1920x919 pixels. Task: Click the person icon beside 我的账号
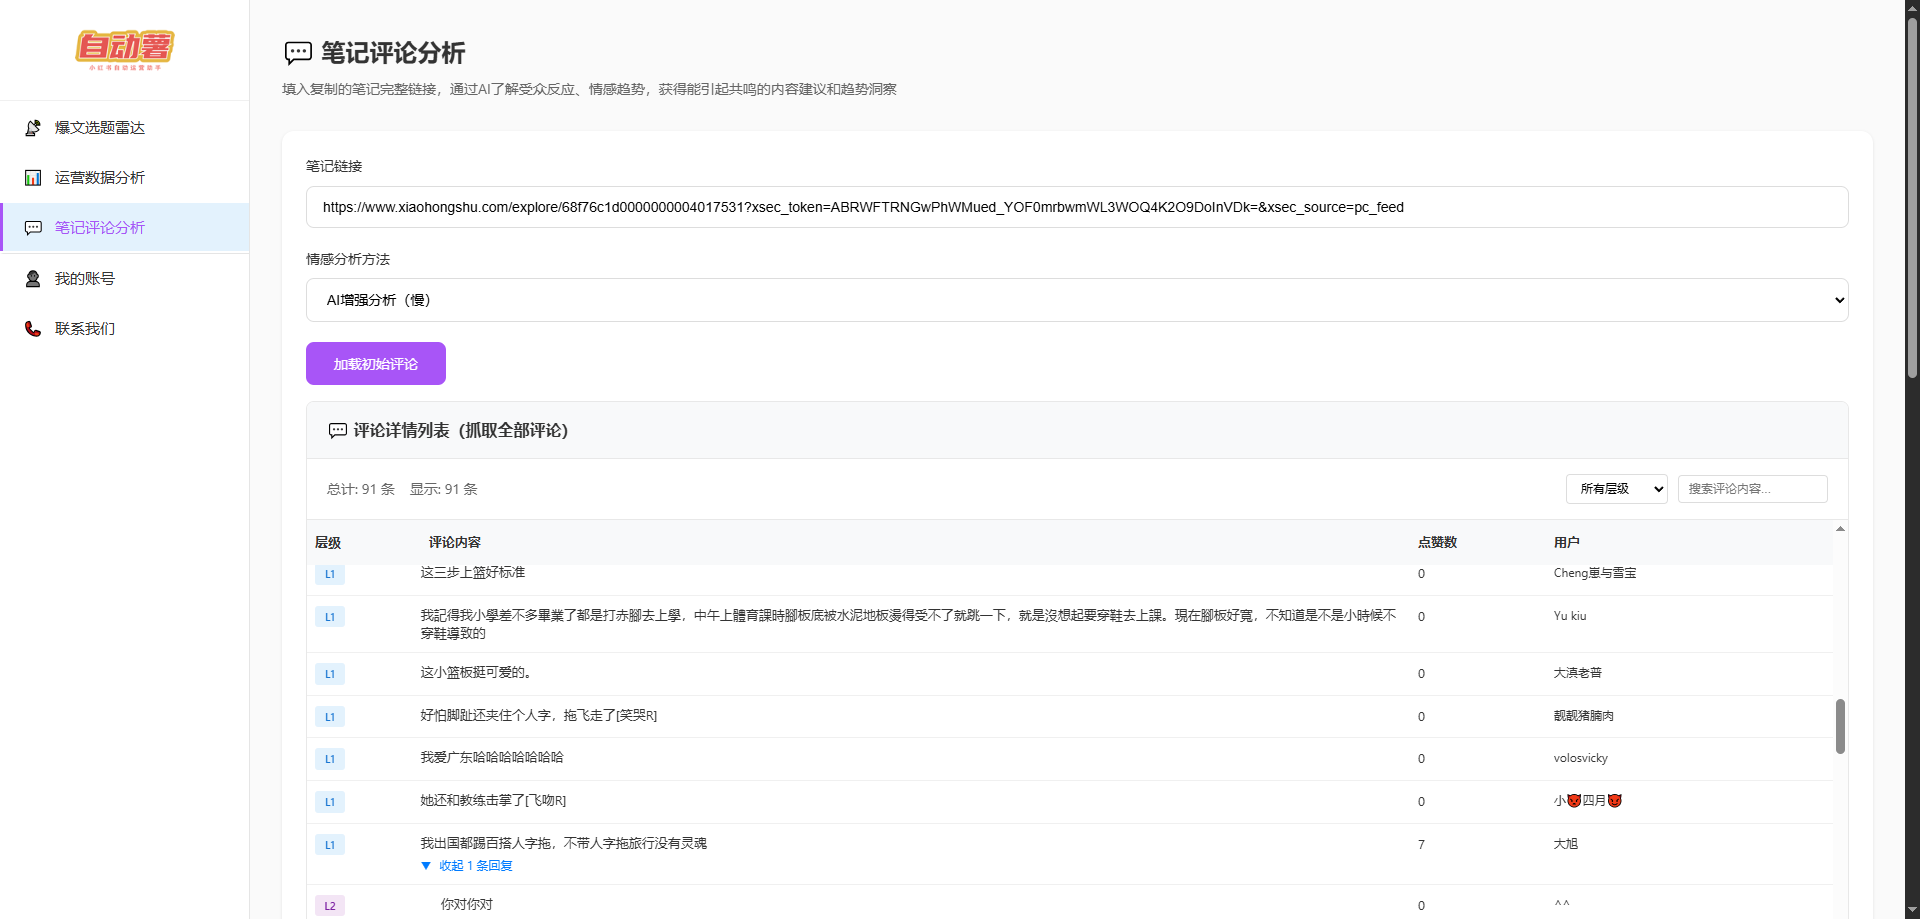31,278
